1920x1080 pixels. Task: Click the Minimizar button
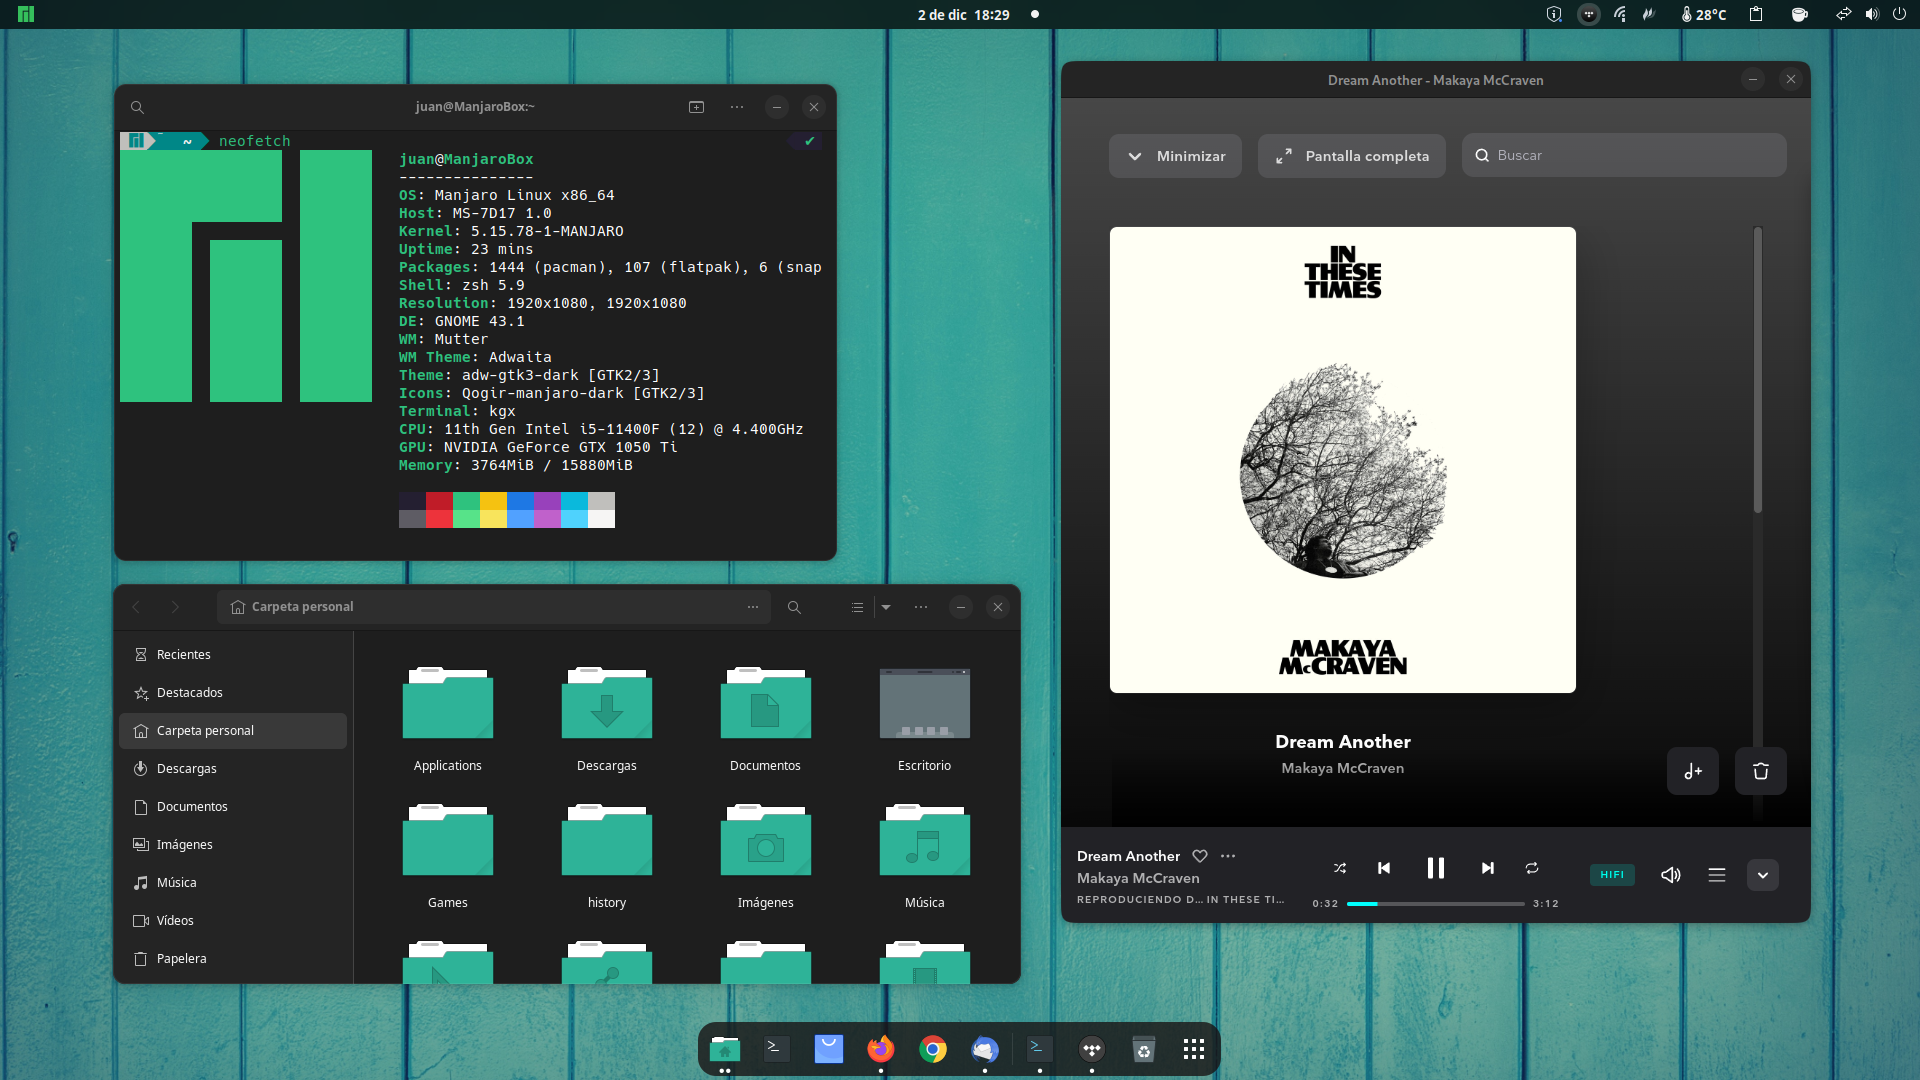(x=1175, y=156)
